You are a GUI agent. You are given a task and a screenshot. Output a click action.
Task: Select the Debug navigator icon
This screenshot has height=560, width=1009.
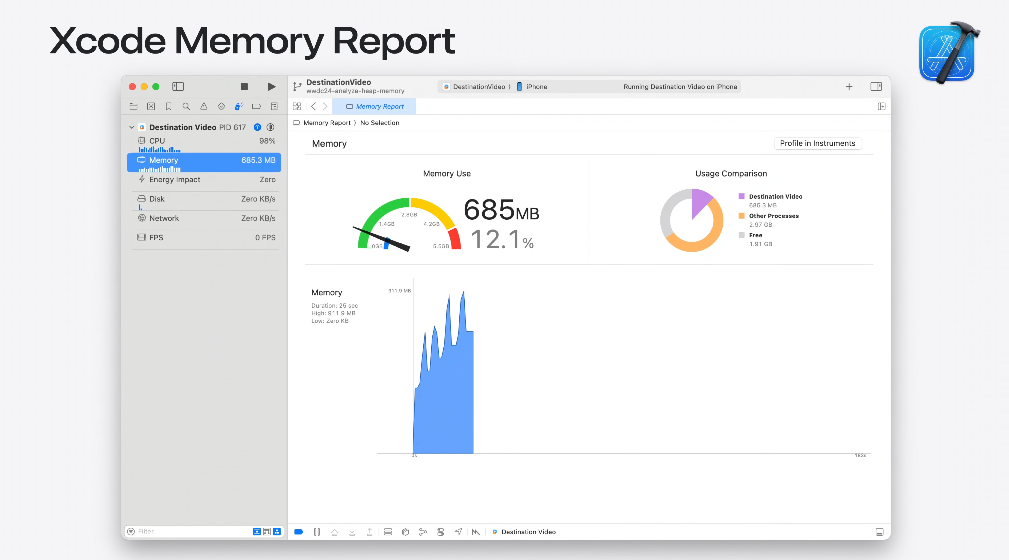(x=239, y=106)
